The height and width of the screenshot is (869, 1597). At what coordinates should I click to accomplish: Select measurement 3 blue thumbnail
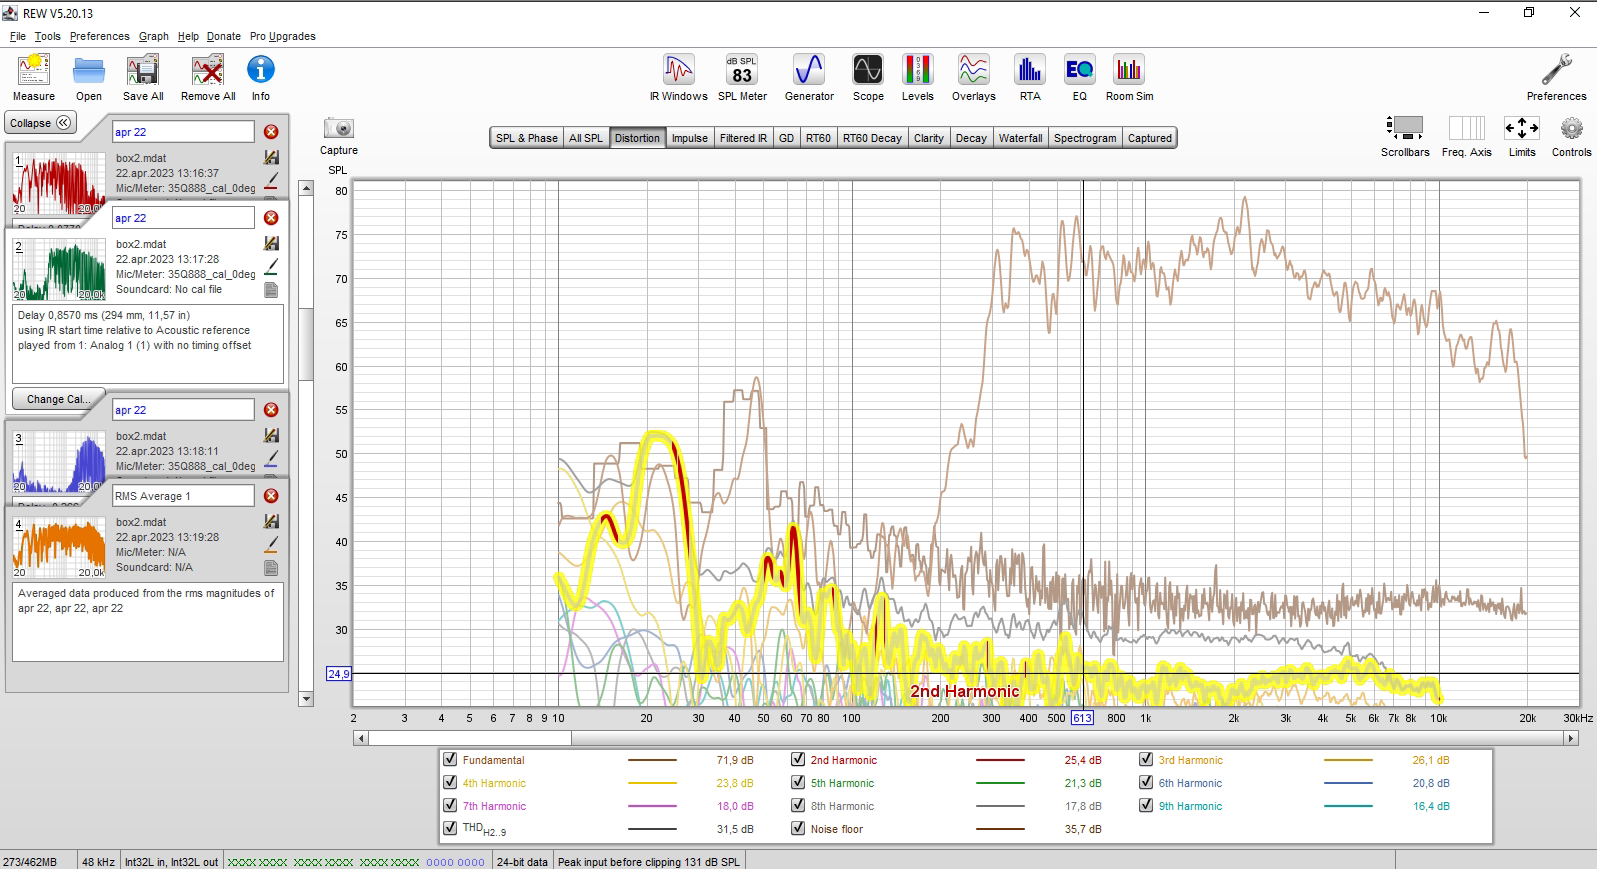click(x=58, y=461)
